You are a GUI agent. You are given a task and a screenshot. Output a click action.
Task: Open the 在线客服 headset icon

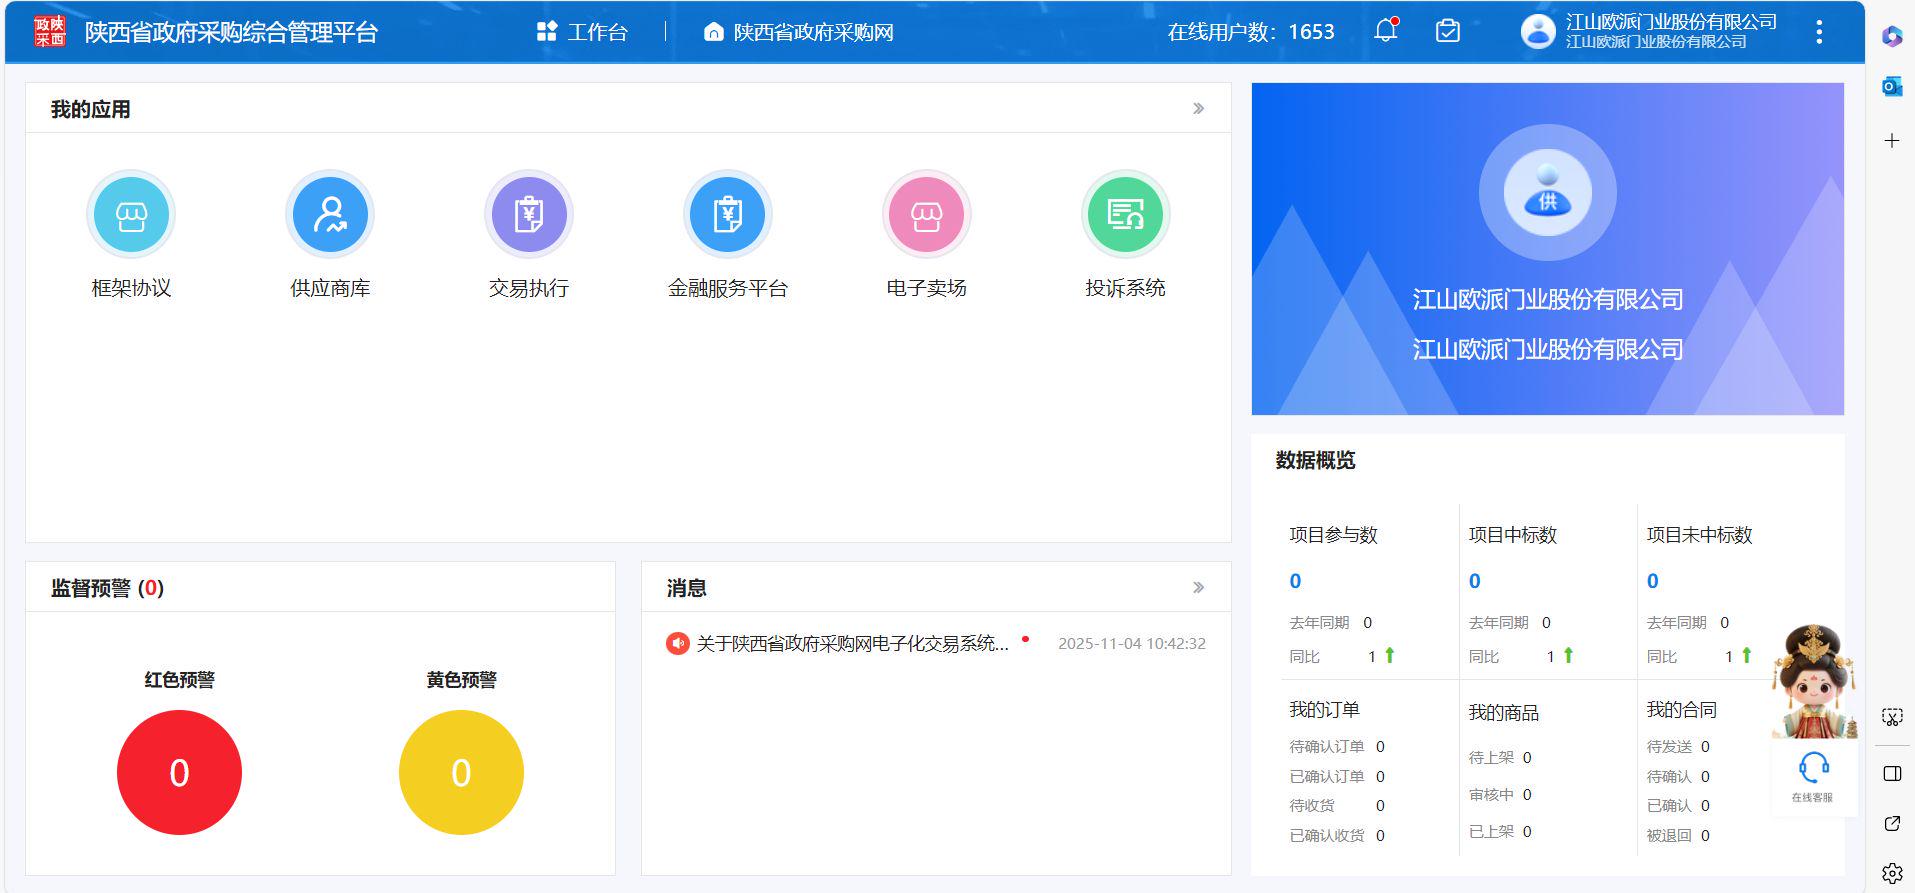1813,770
